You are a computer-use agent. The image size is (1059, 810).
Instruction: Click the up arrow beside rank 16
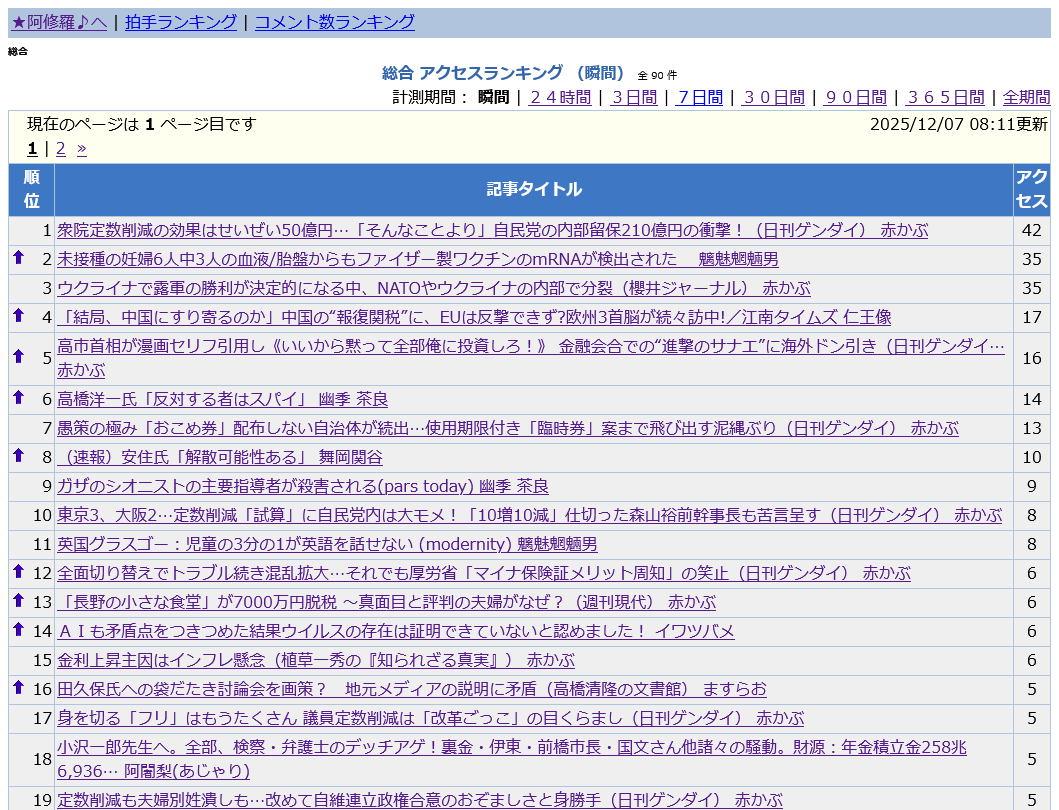point(18,688)
